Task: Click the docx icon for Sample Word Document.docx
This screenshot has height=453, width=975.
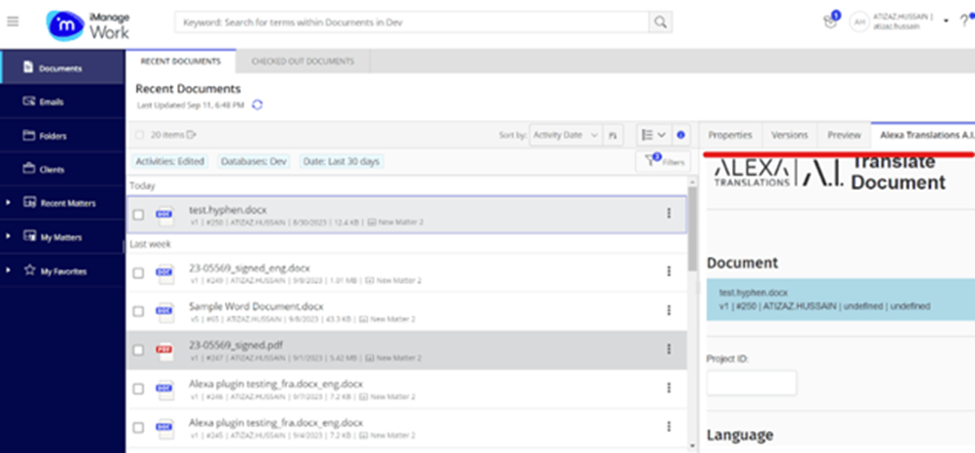Action: pos(165,312)
